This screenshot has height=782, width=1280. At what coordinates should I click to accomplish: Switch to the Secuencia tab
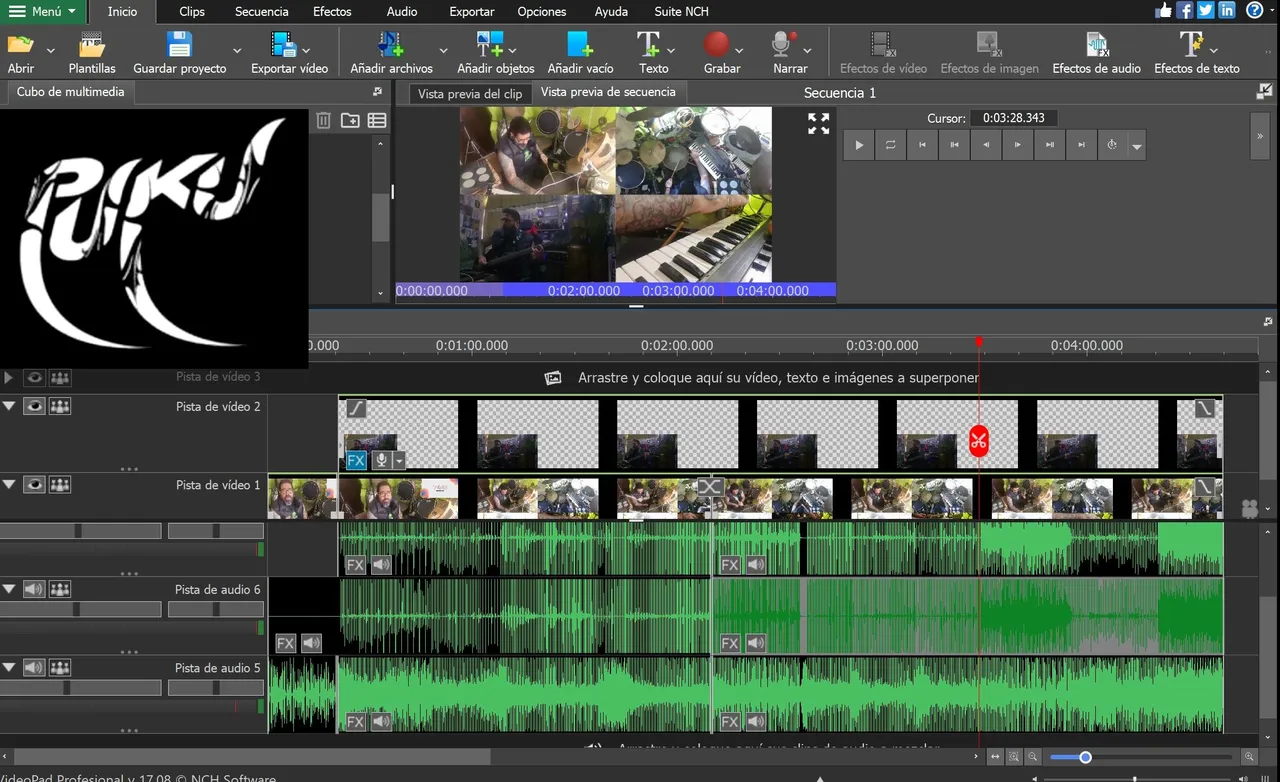(x=262, y=12)
